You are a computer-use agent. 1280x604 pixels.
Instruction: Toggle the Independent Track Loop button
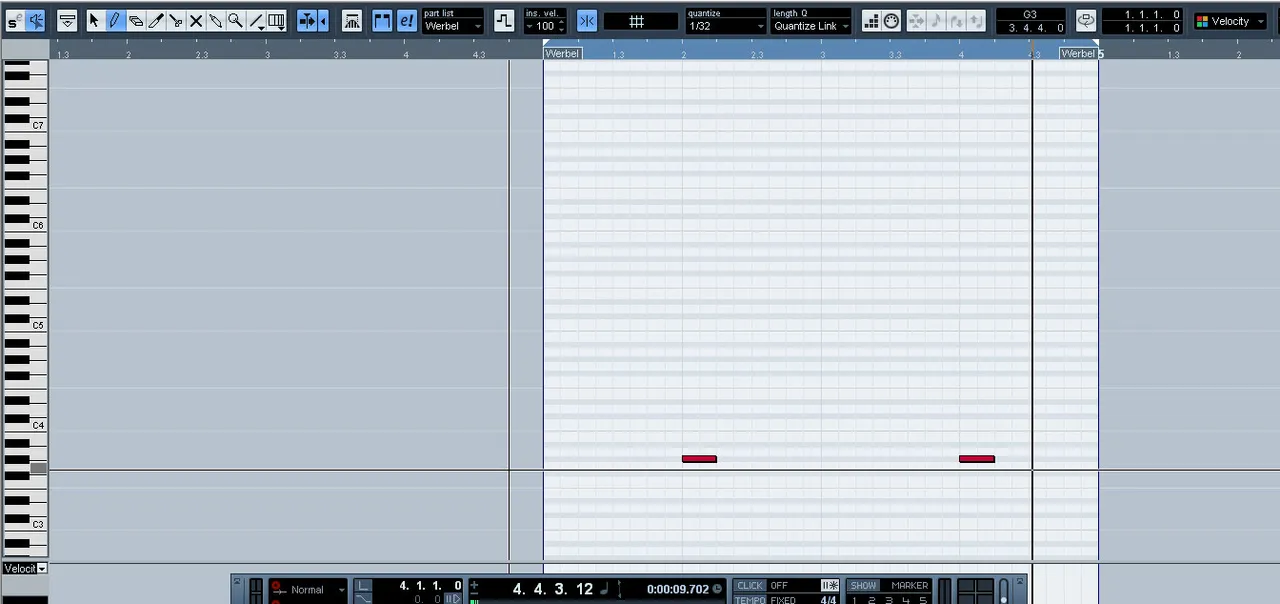tap(1086, 21)
